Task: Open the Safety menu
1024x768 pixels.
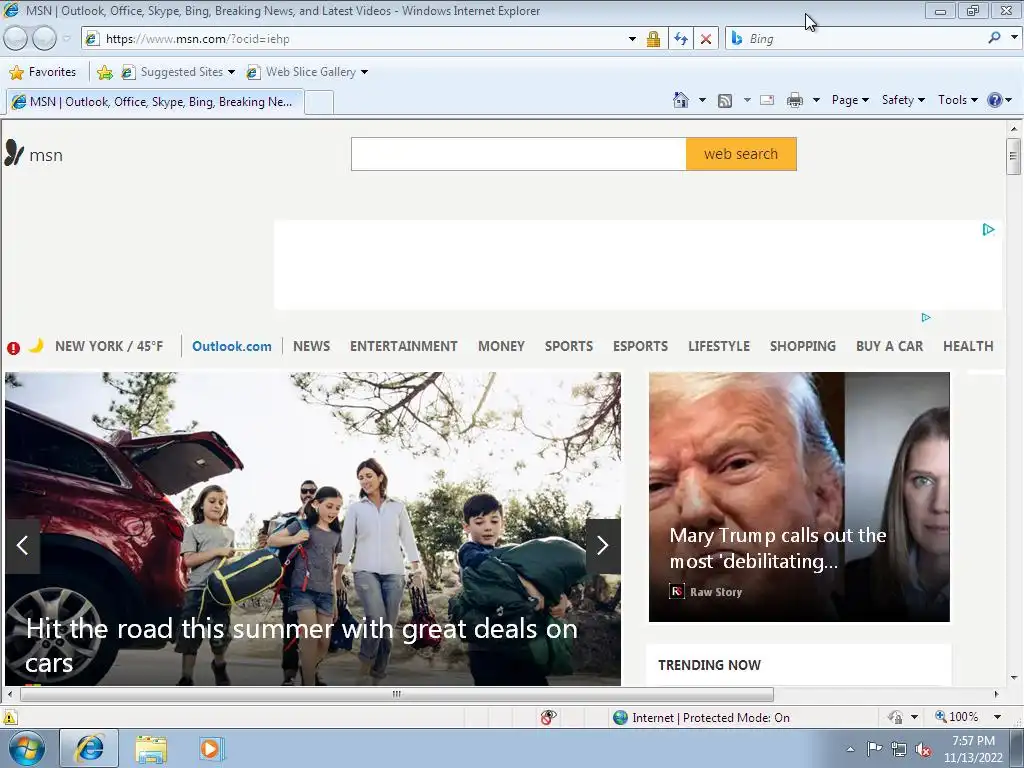Action: (x=903, y=100)
